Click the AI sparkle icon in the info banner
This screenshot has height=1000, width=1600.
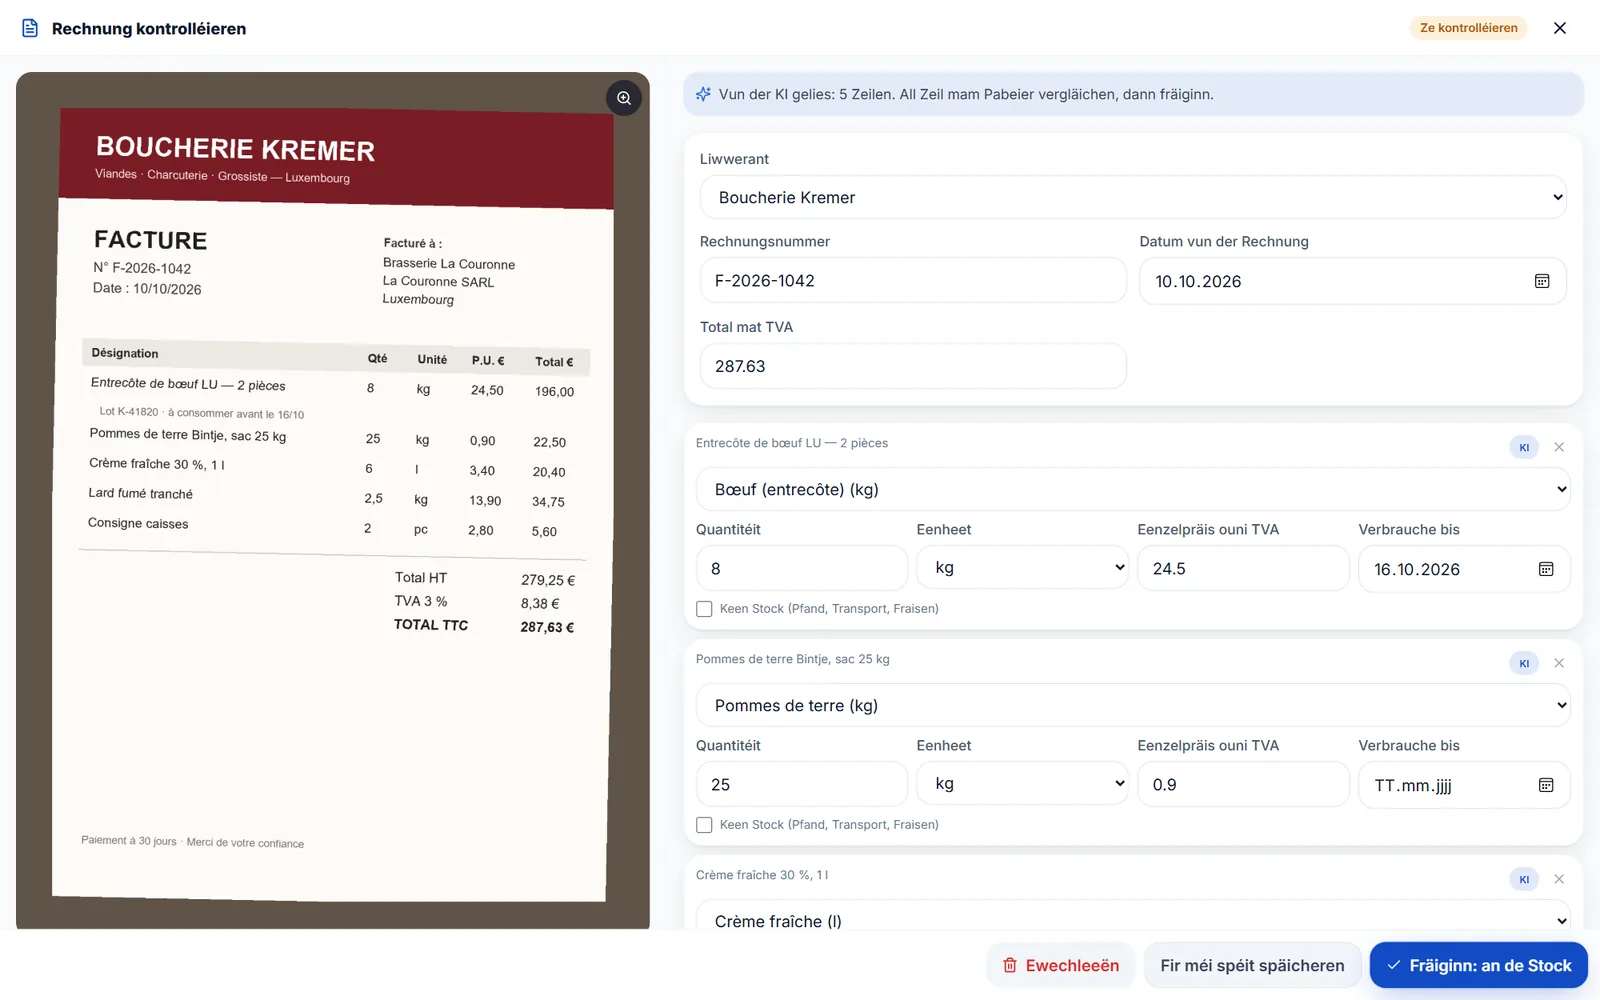(x=704, y=94)
